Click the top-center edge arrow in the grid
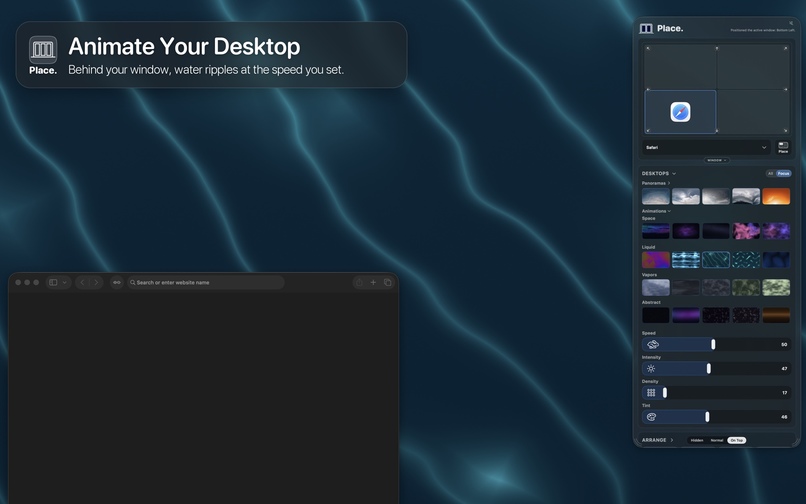Viewport: 806px width, 504px height. click(x=717, y=48)
